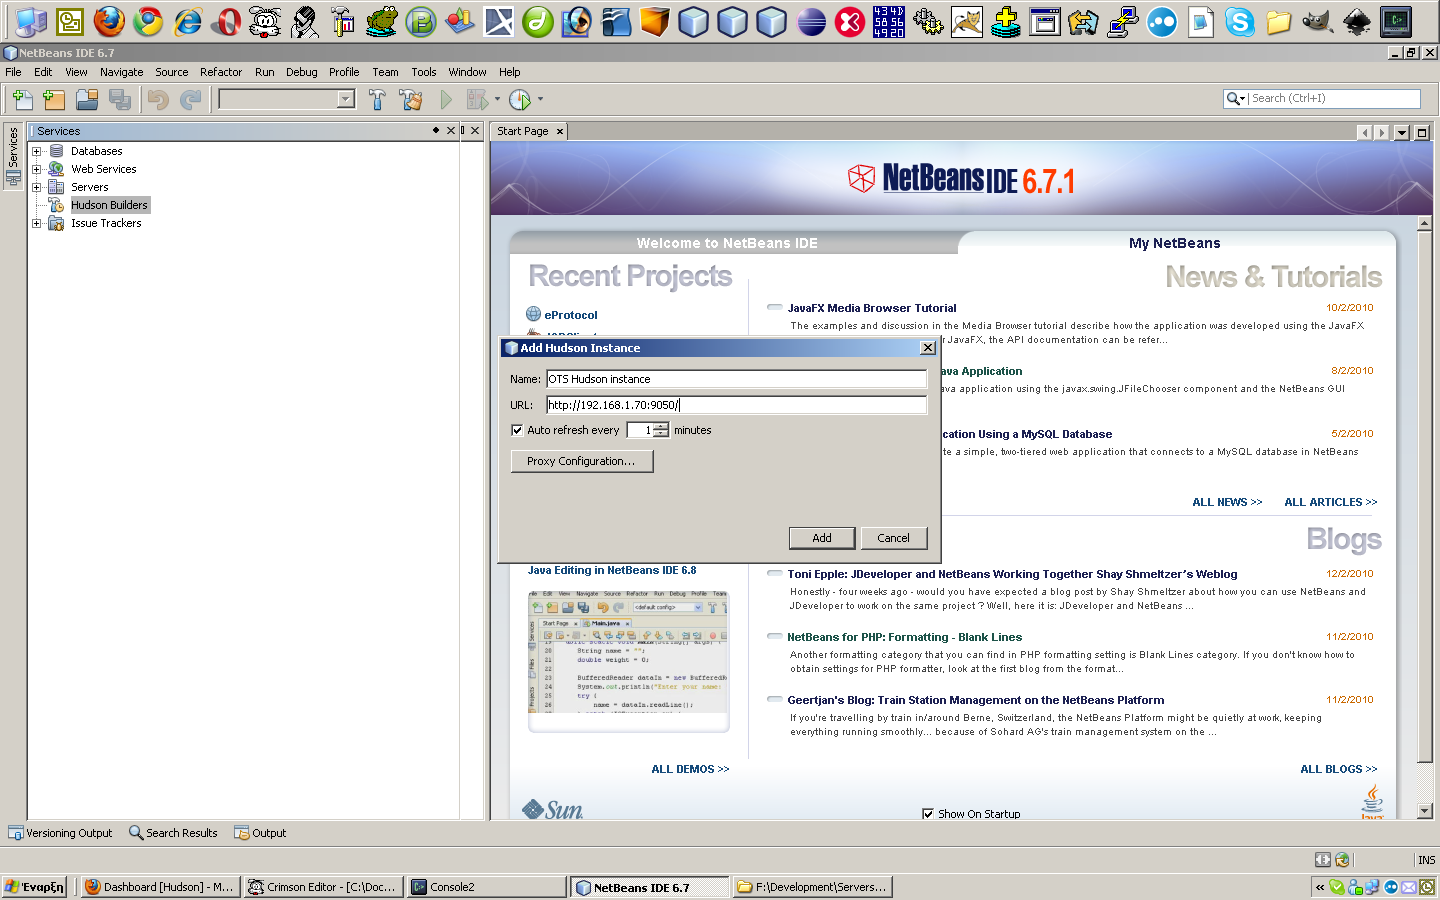Viewport: 1440px width, 900px height.
Task: Expand the Web Services tree node
Action: click(36, 169)
